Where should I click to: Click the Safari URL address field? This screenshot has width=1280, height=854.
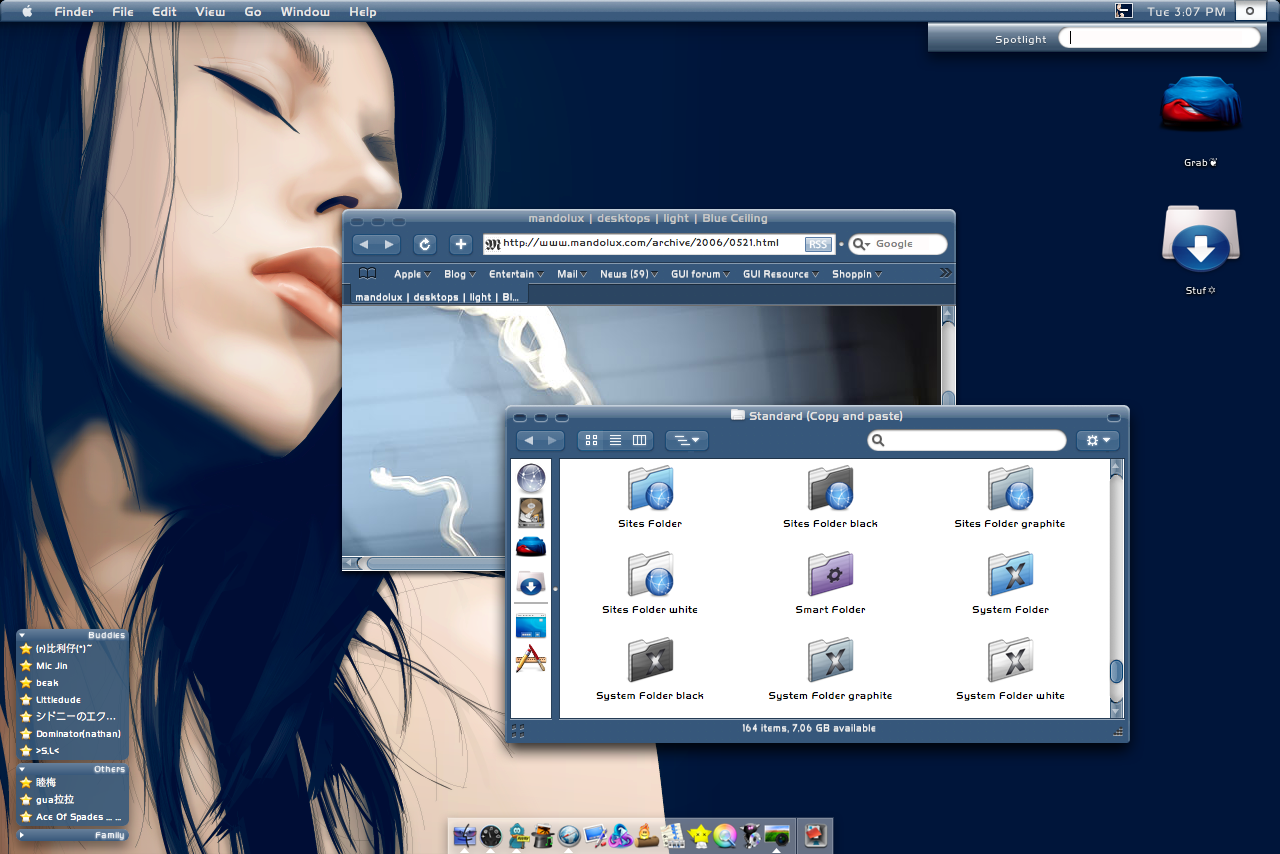coord(659,244)
